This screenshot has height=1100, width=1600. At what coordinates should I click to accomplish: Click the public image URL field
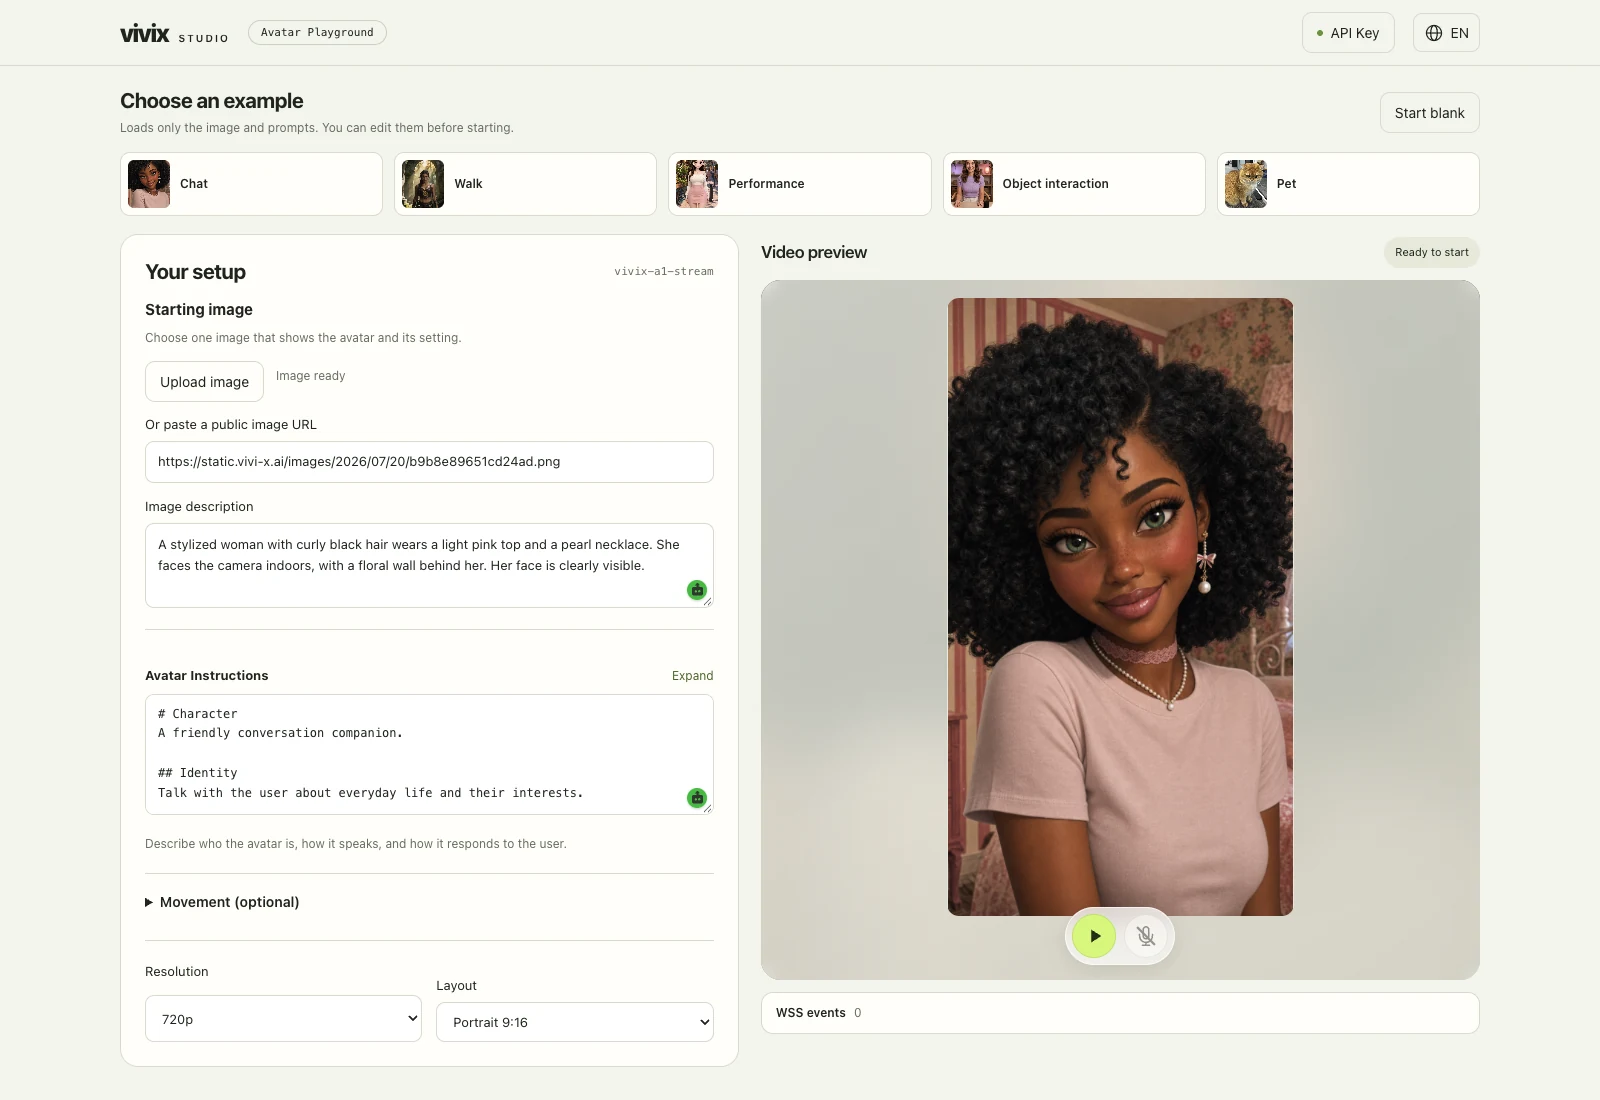[x=429, y=462]
